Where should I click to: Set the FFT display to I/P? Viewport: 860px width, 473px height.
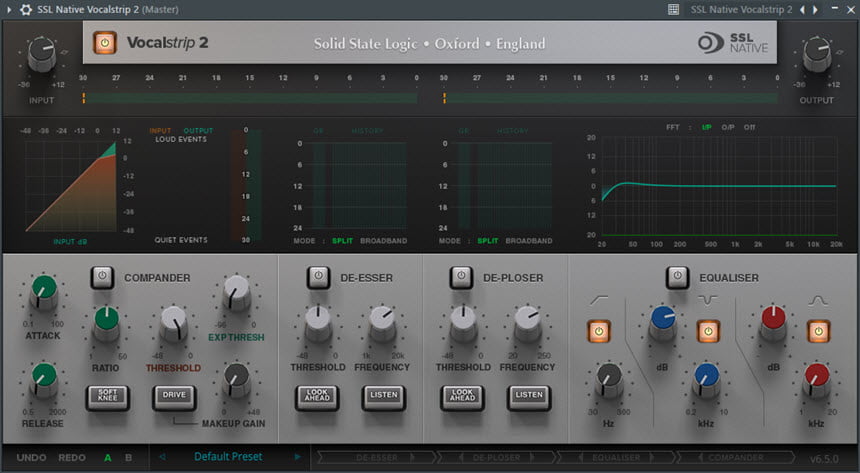tap(706, 127)
